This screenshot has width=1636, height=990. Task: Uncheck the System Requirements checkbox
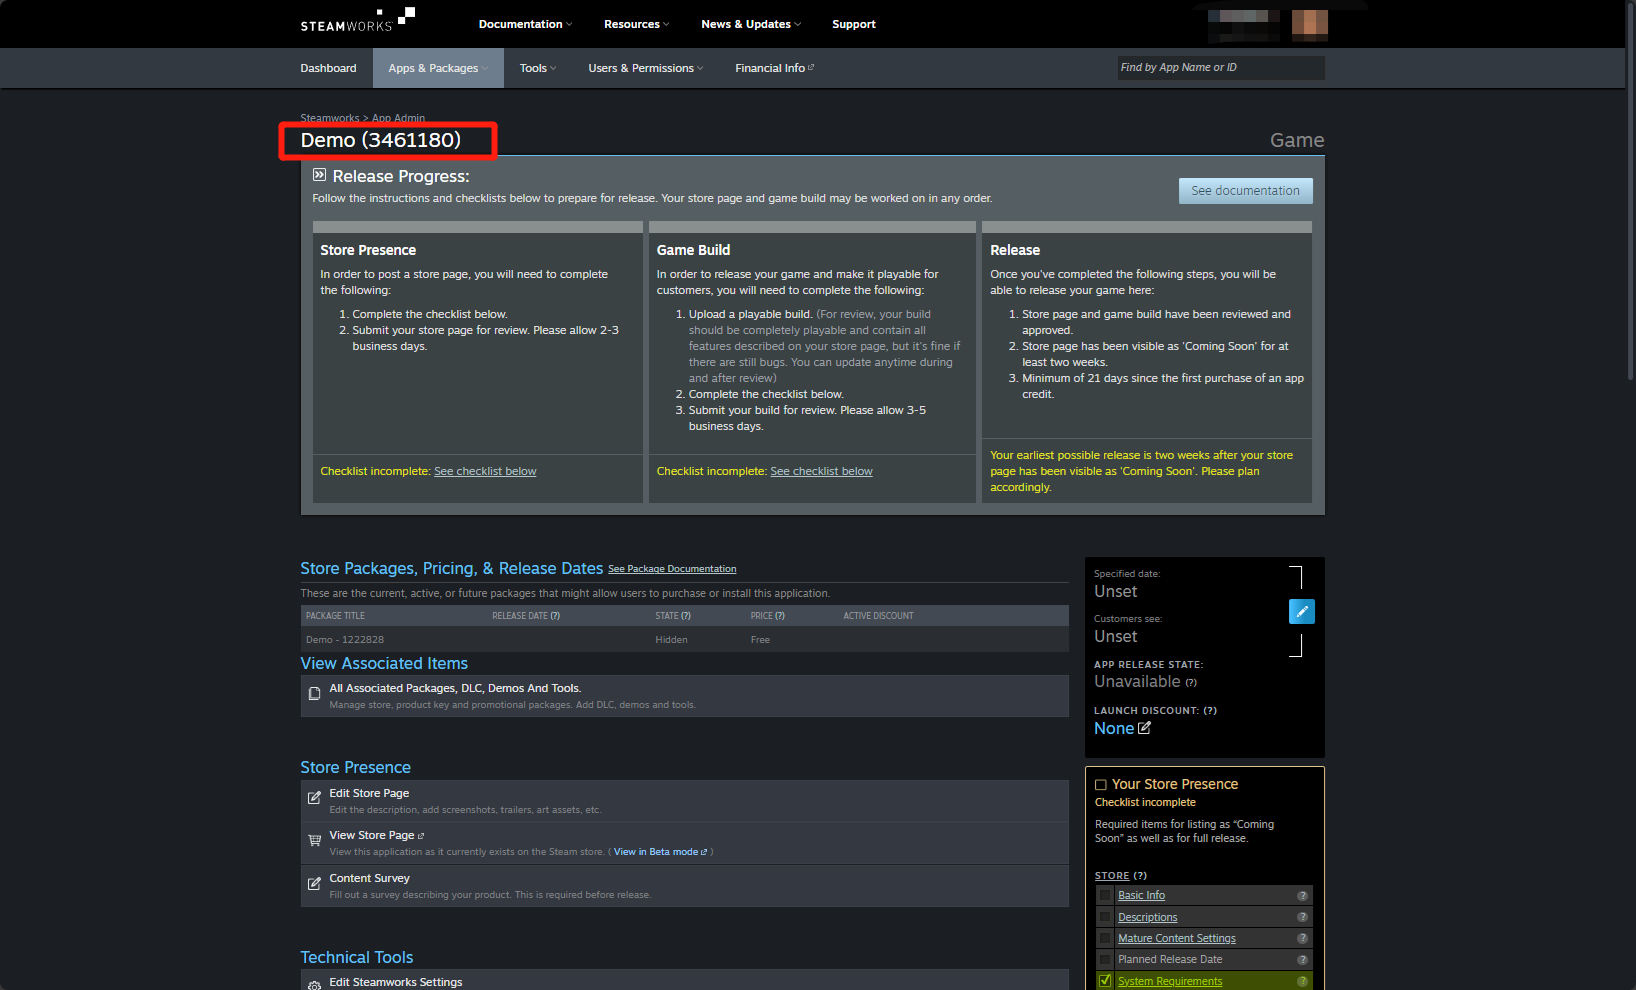click(1104, 981)
